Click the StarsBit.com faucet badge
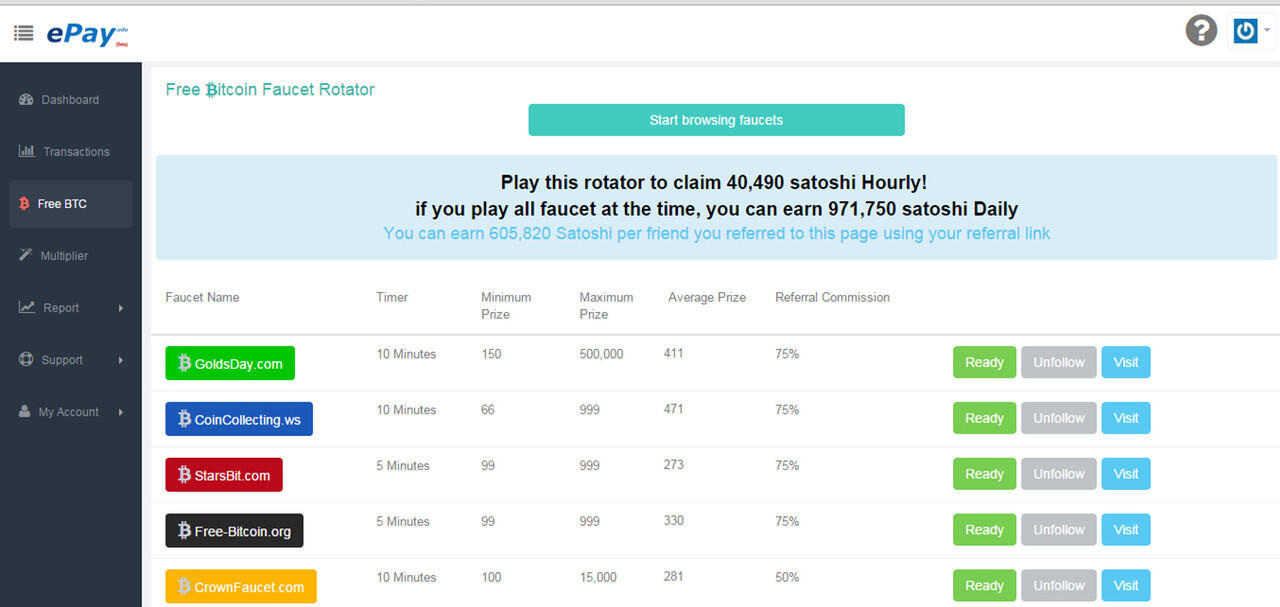Image resolution: width=1280 pixels, height=607 pixels. tap(224, 475)
